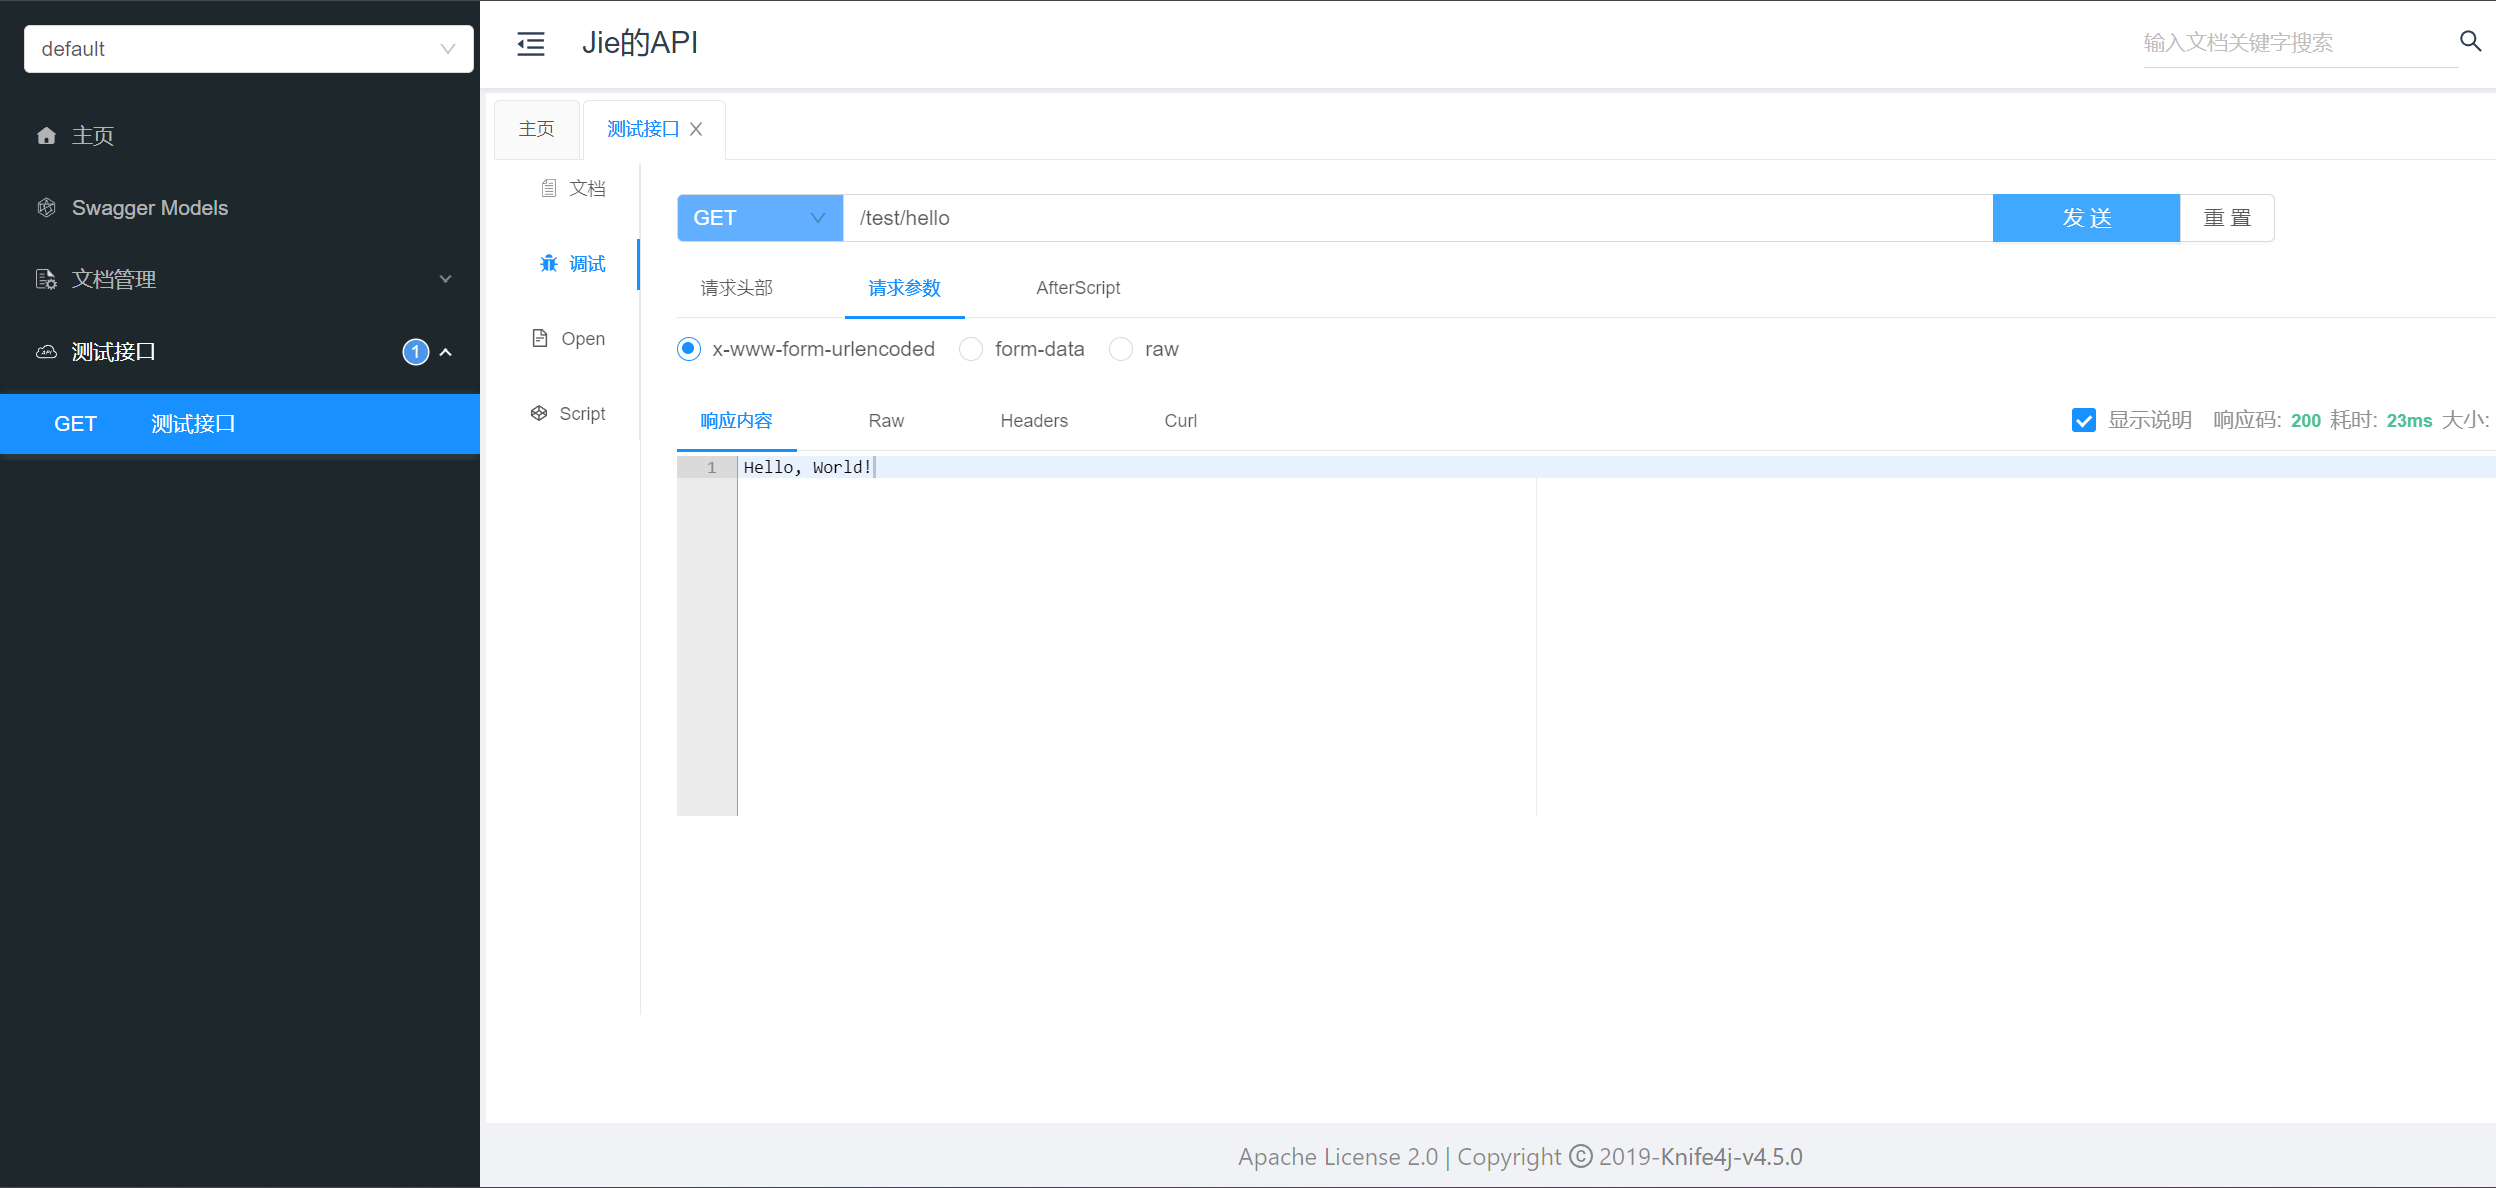Click the /test/hello URL input field
This screenshot has width=2496, height=1188.
[1417, 218]
